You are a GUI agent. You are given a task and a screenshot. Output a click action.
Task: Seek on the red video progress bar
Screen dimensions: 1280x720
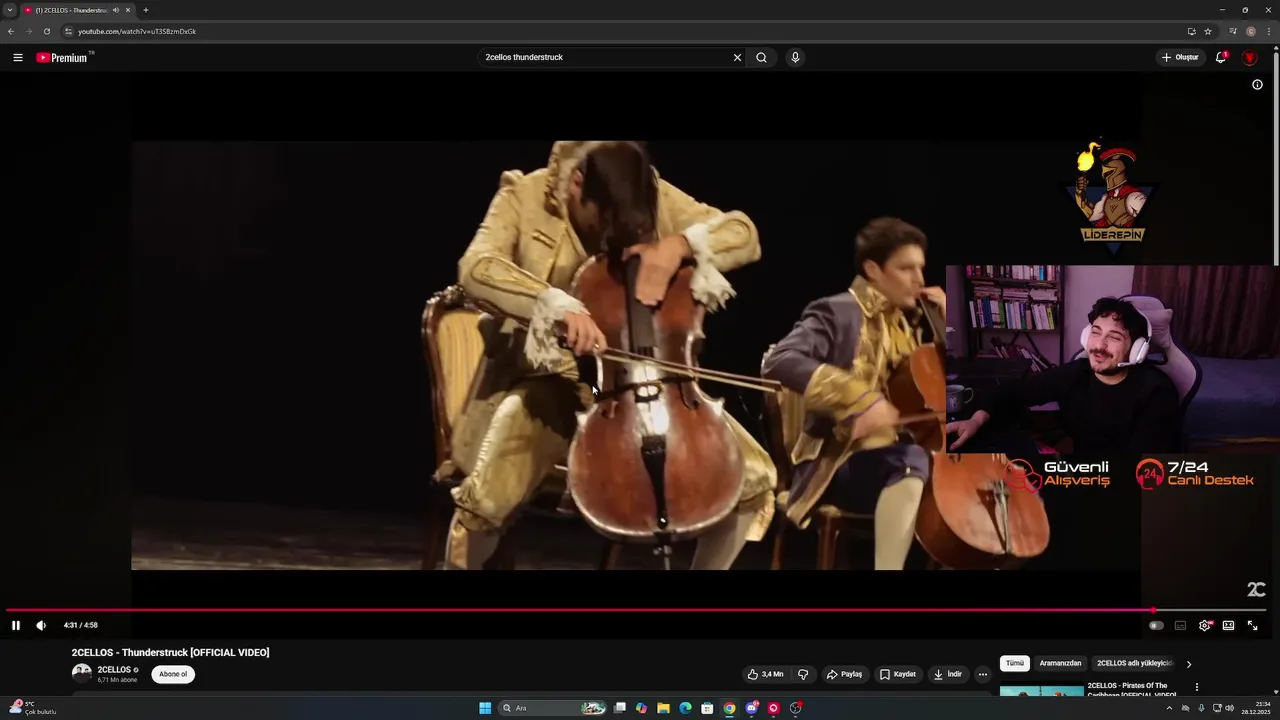[x=636, y=610]
